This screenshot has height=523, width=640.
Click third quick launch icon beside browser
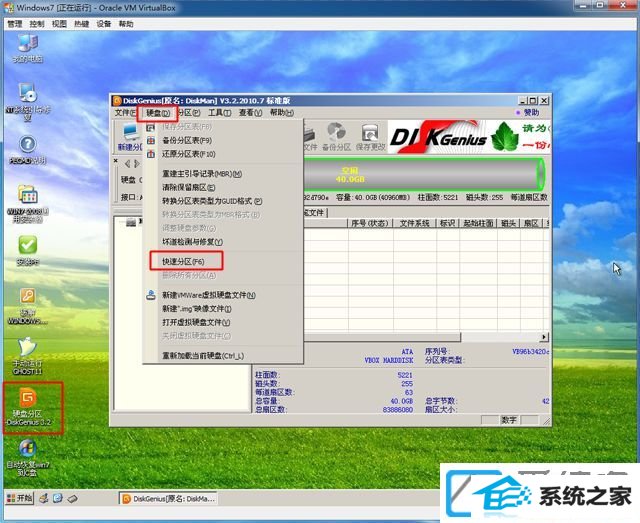click(72, 499)
